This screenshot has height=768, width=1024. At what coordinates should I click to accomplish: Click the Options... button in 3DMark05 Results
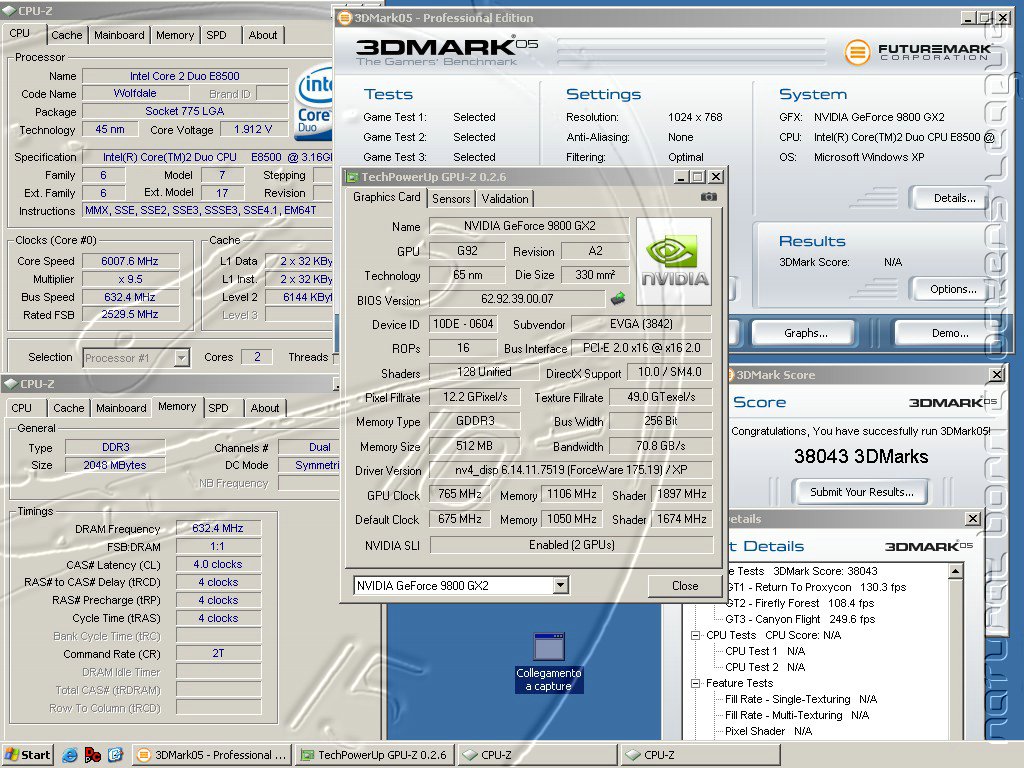tap(953, 289)
